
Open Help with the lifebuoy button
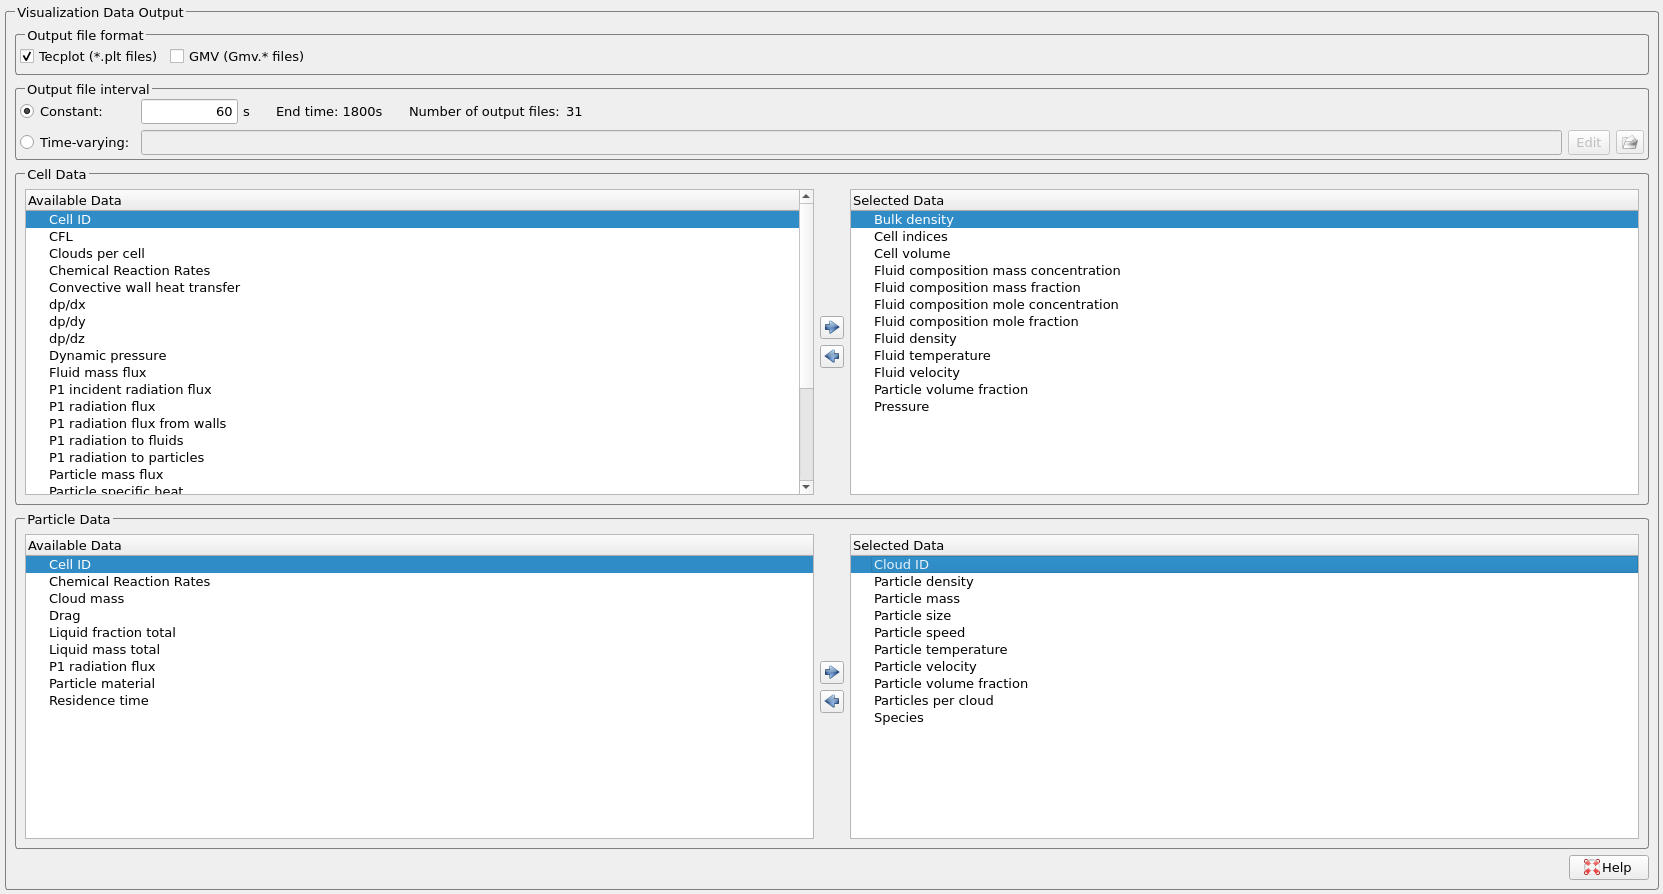1608,867
